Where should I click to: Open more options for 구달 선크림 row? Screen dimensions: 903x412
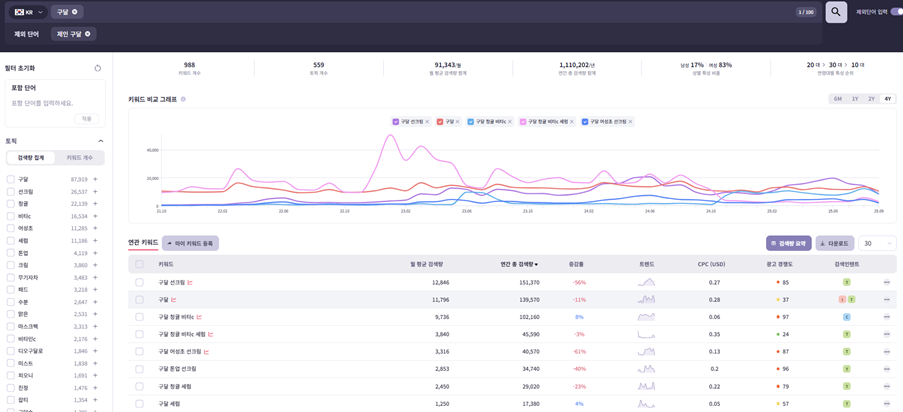(x=886, y=283)
